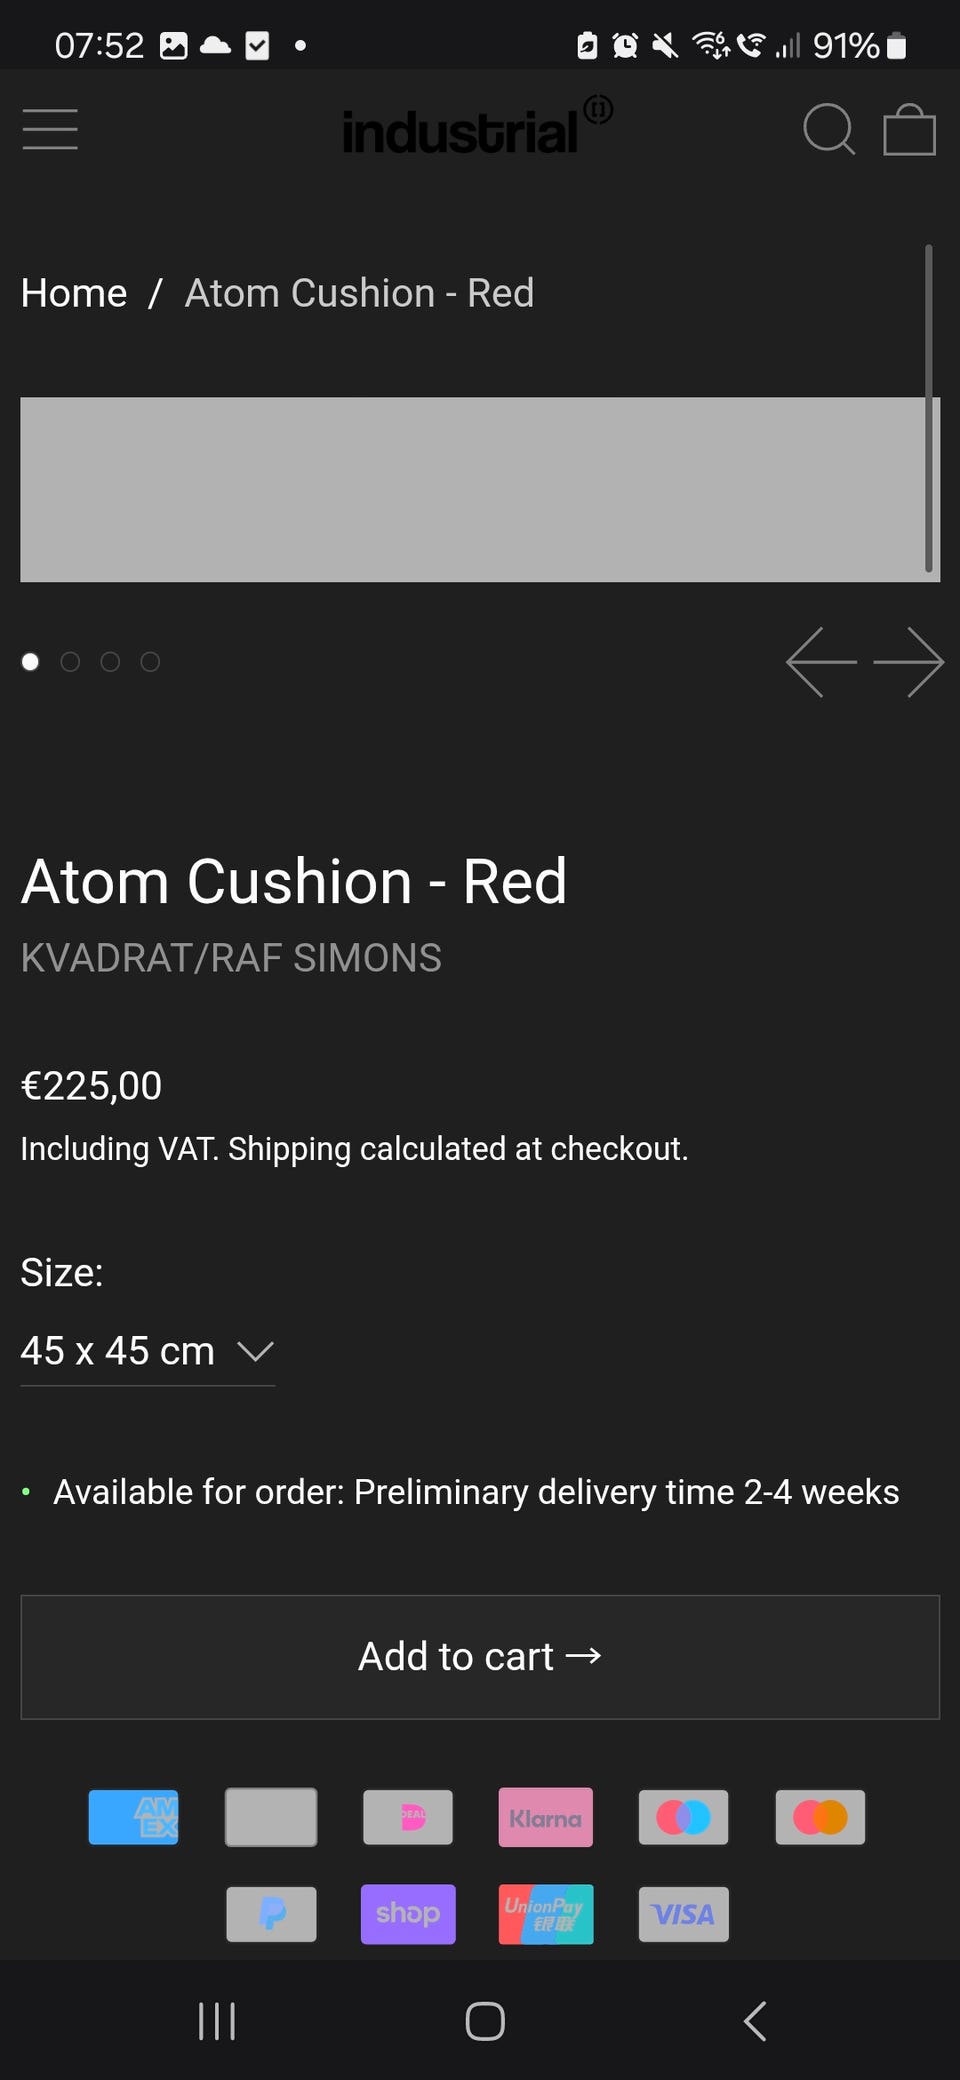Go to next product image arrow
Viewport: 960px width, 2080px height.
(x=908, y=662)
